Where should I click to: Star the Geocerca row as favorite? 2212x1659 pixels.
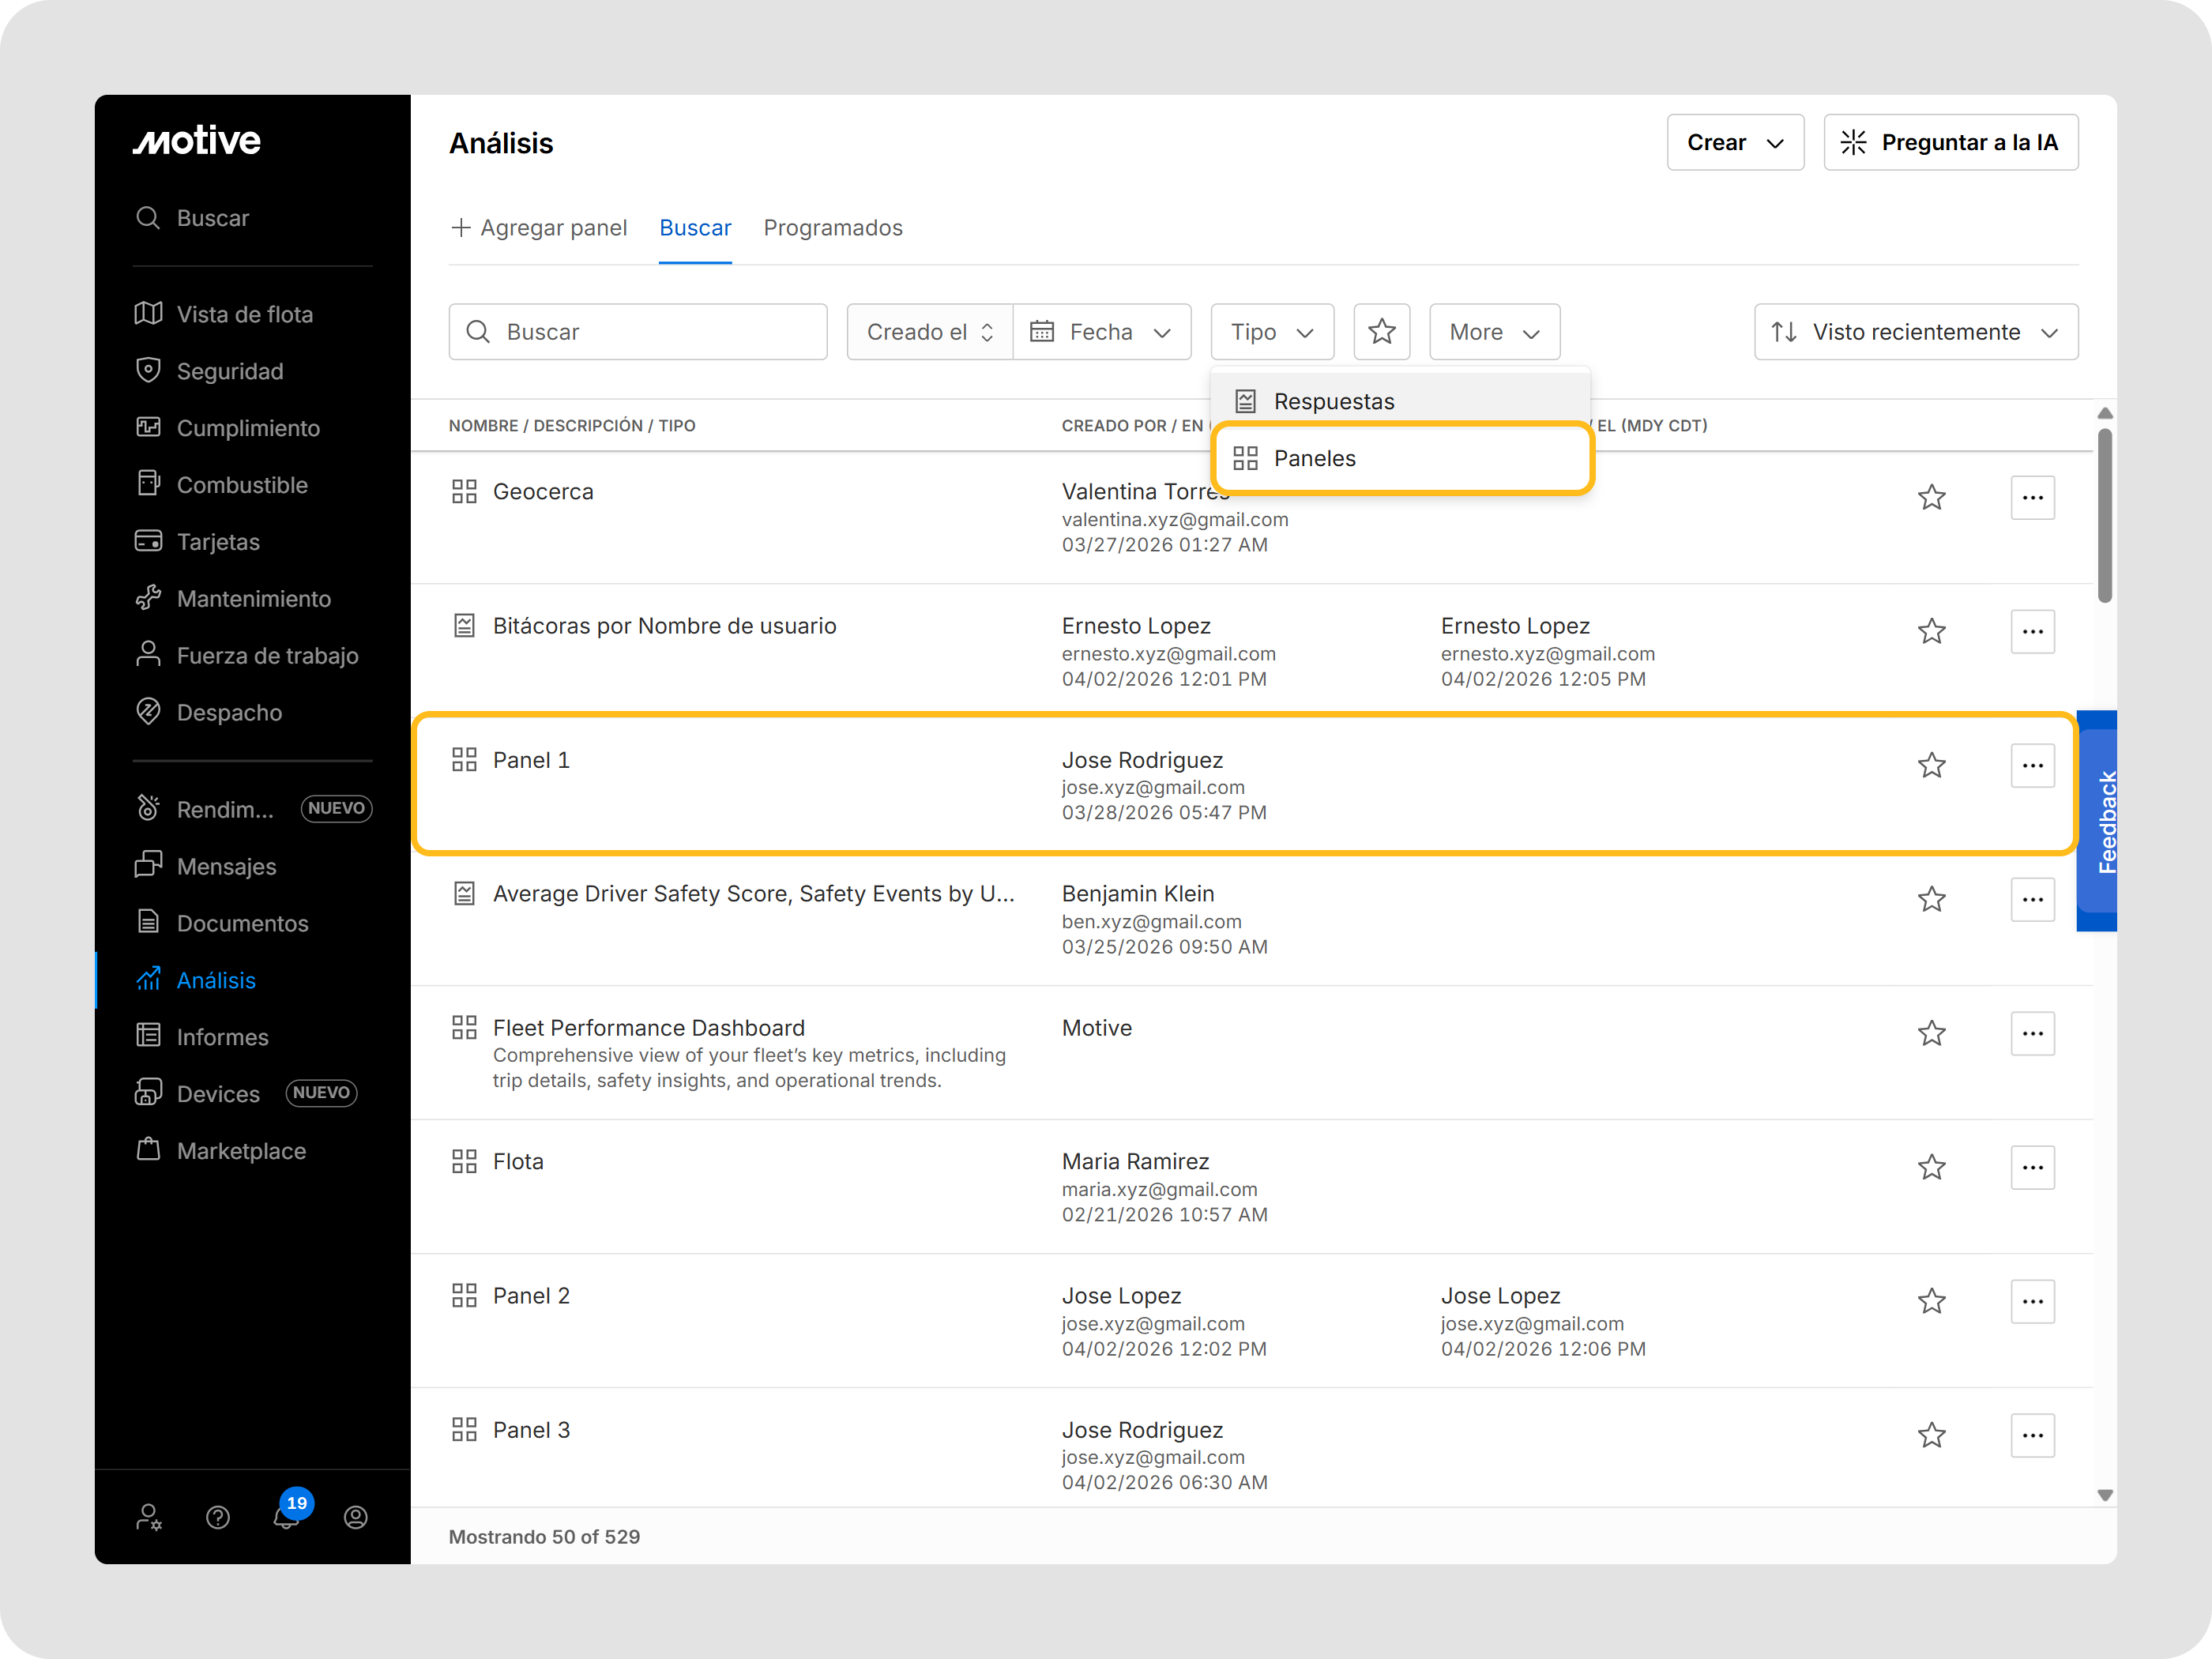1931,497
